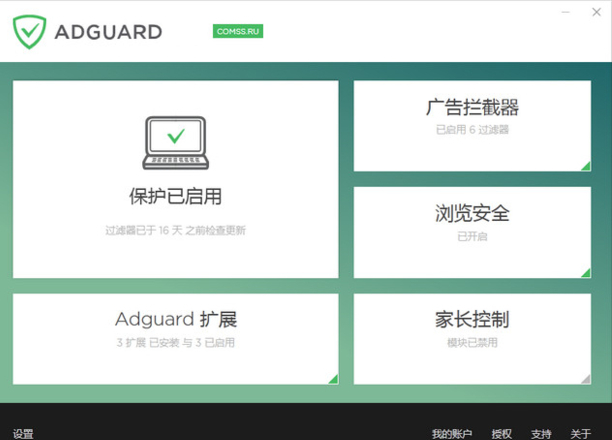
Task: Click the 过滤器已于 16 天 之前检查更新 text
Action: click(x=176, y=230)
